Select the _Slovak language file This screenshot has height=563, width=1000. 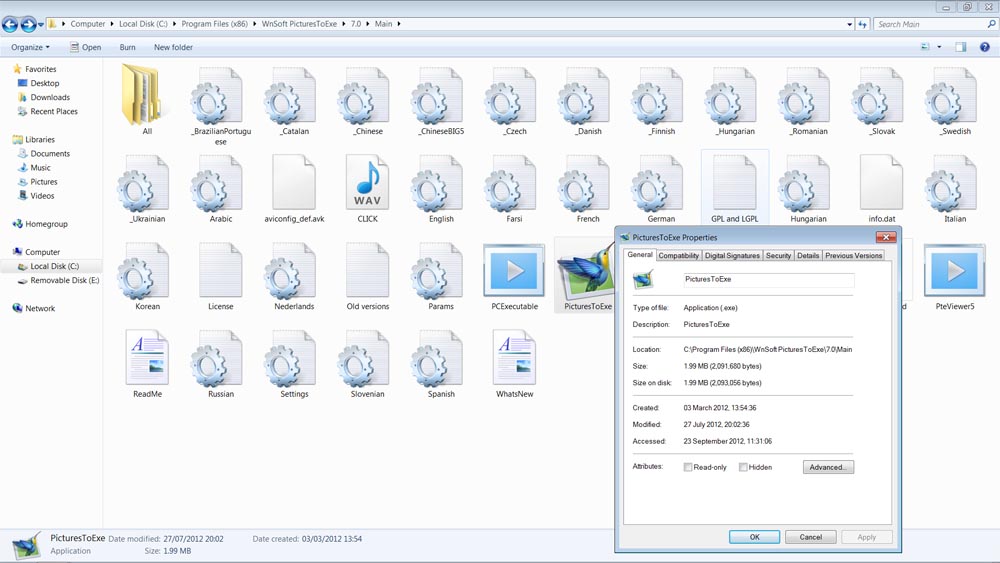878,96
